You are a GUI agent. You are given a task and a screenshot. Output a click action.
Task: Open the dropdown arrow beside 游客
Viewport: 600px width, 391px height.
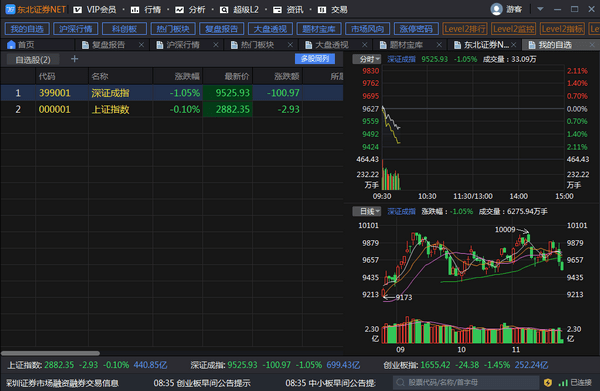[x=540, y=9]
